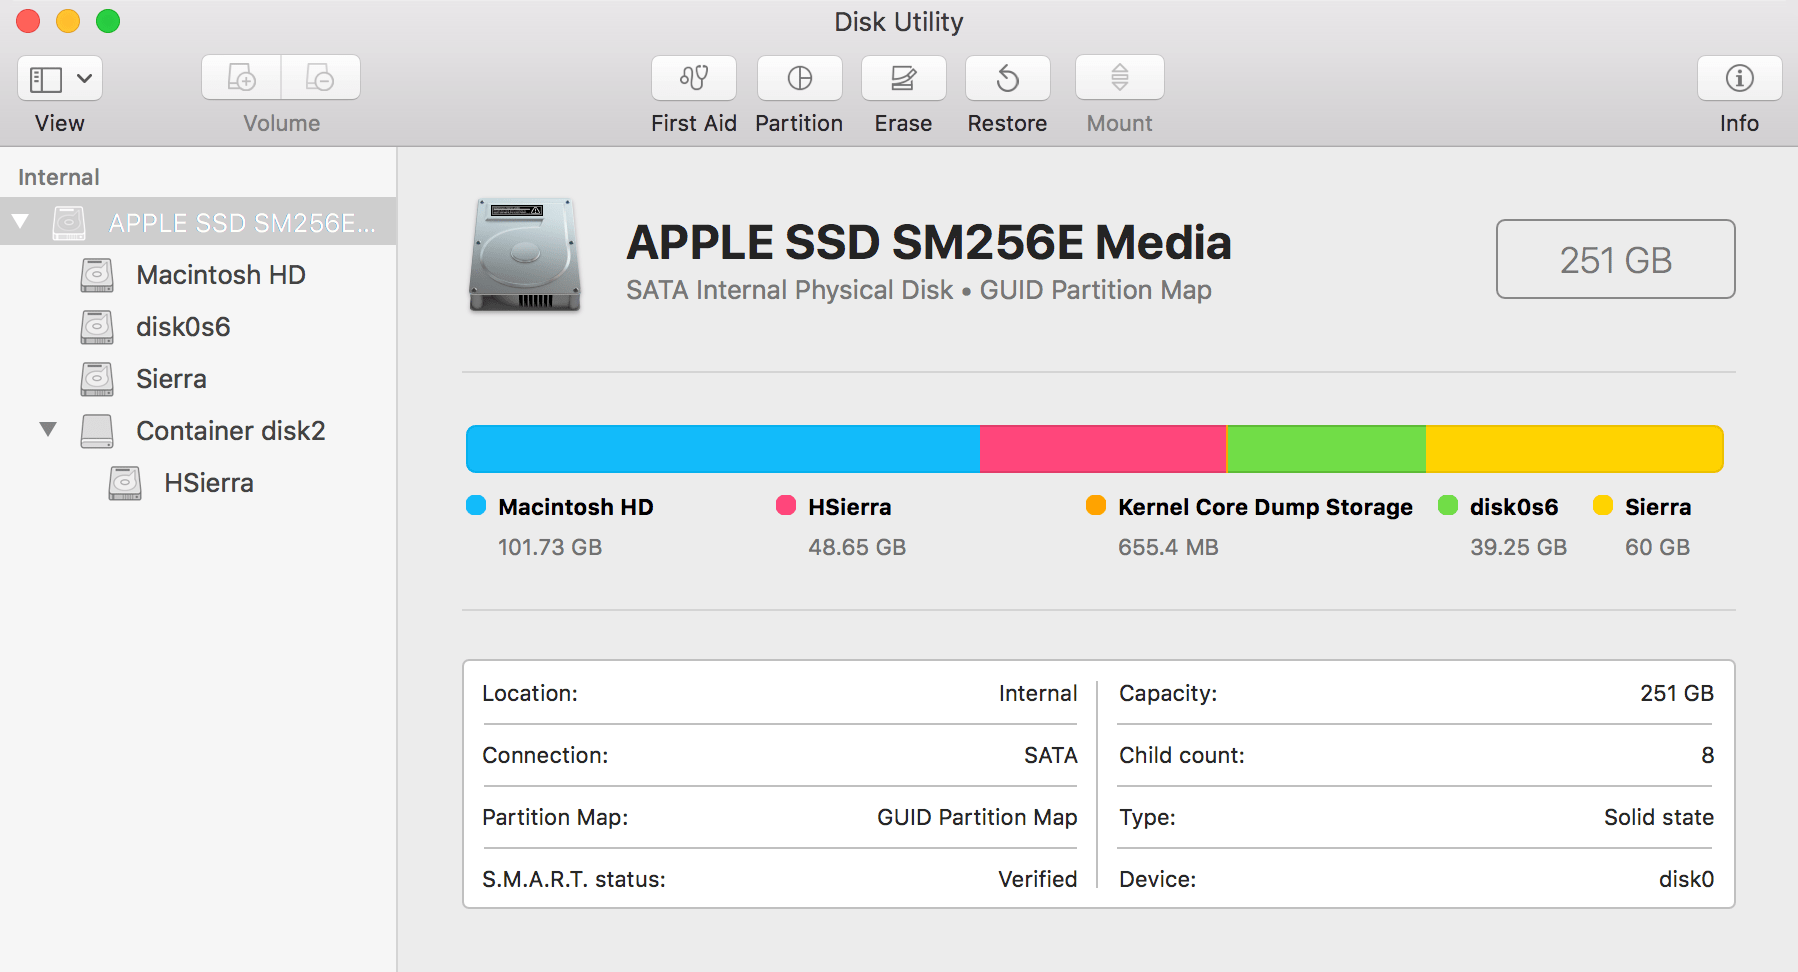Click the Macintosh HD legend label
This screenshot has width=1798, height=972.
pos(576,507)
